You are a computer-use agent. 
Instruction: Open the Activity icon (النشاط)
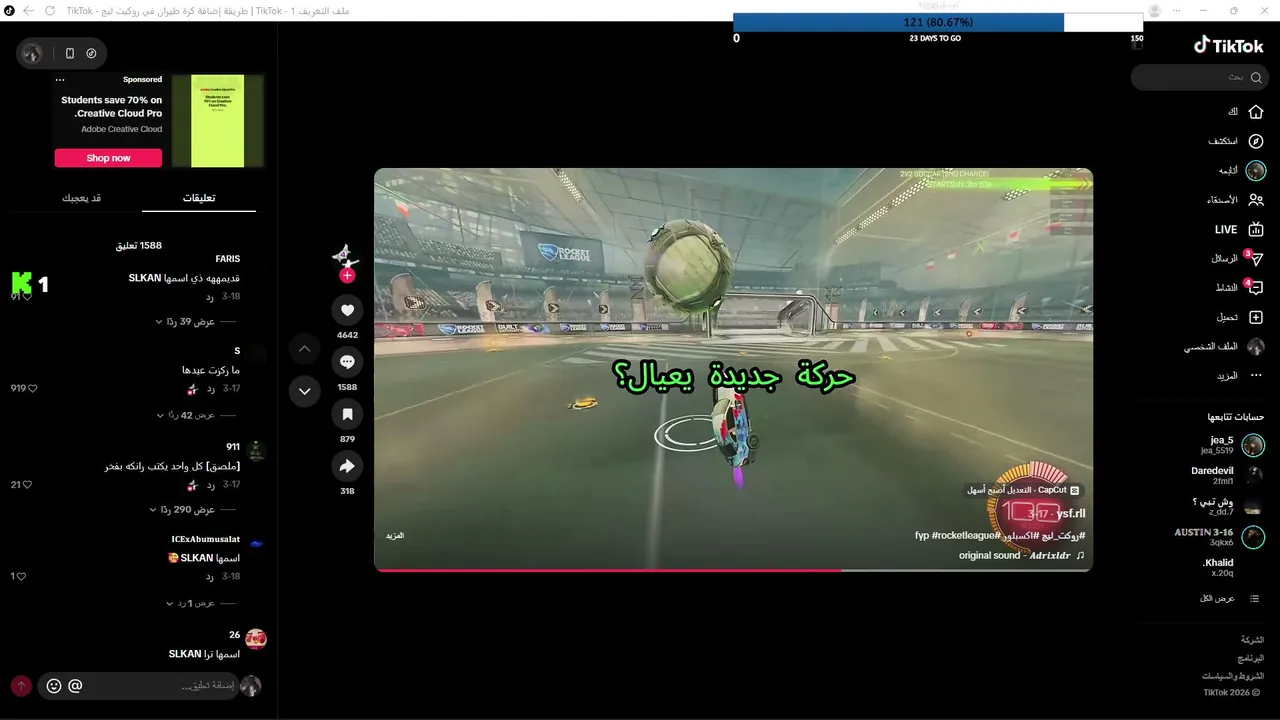[1256, 288]
